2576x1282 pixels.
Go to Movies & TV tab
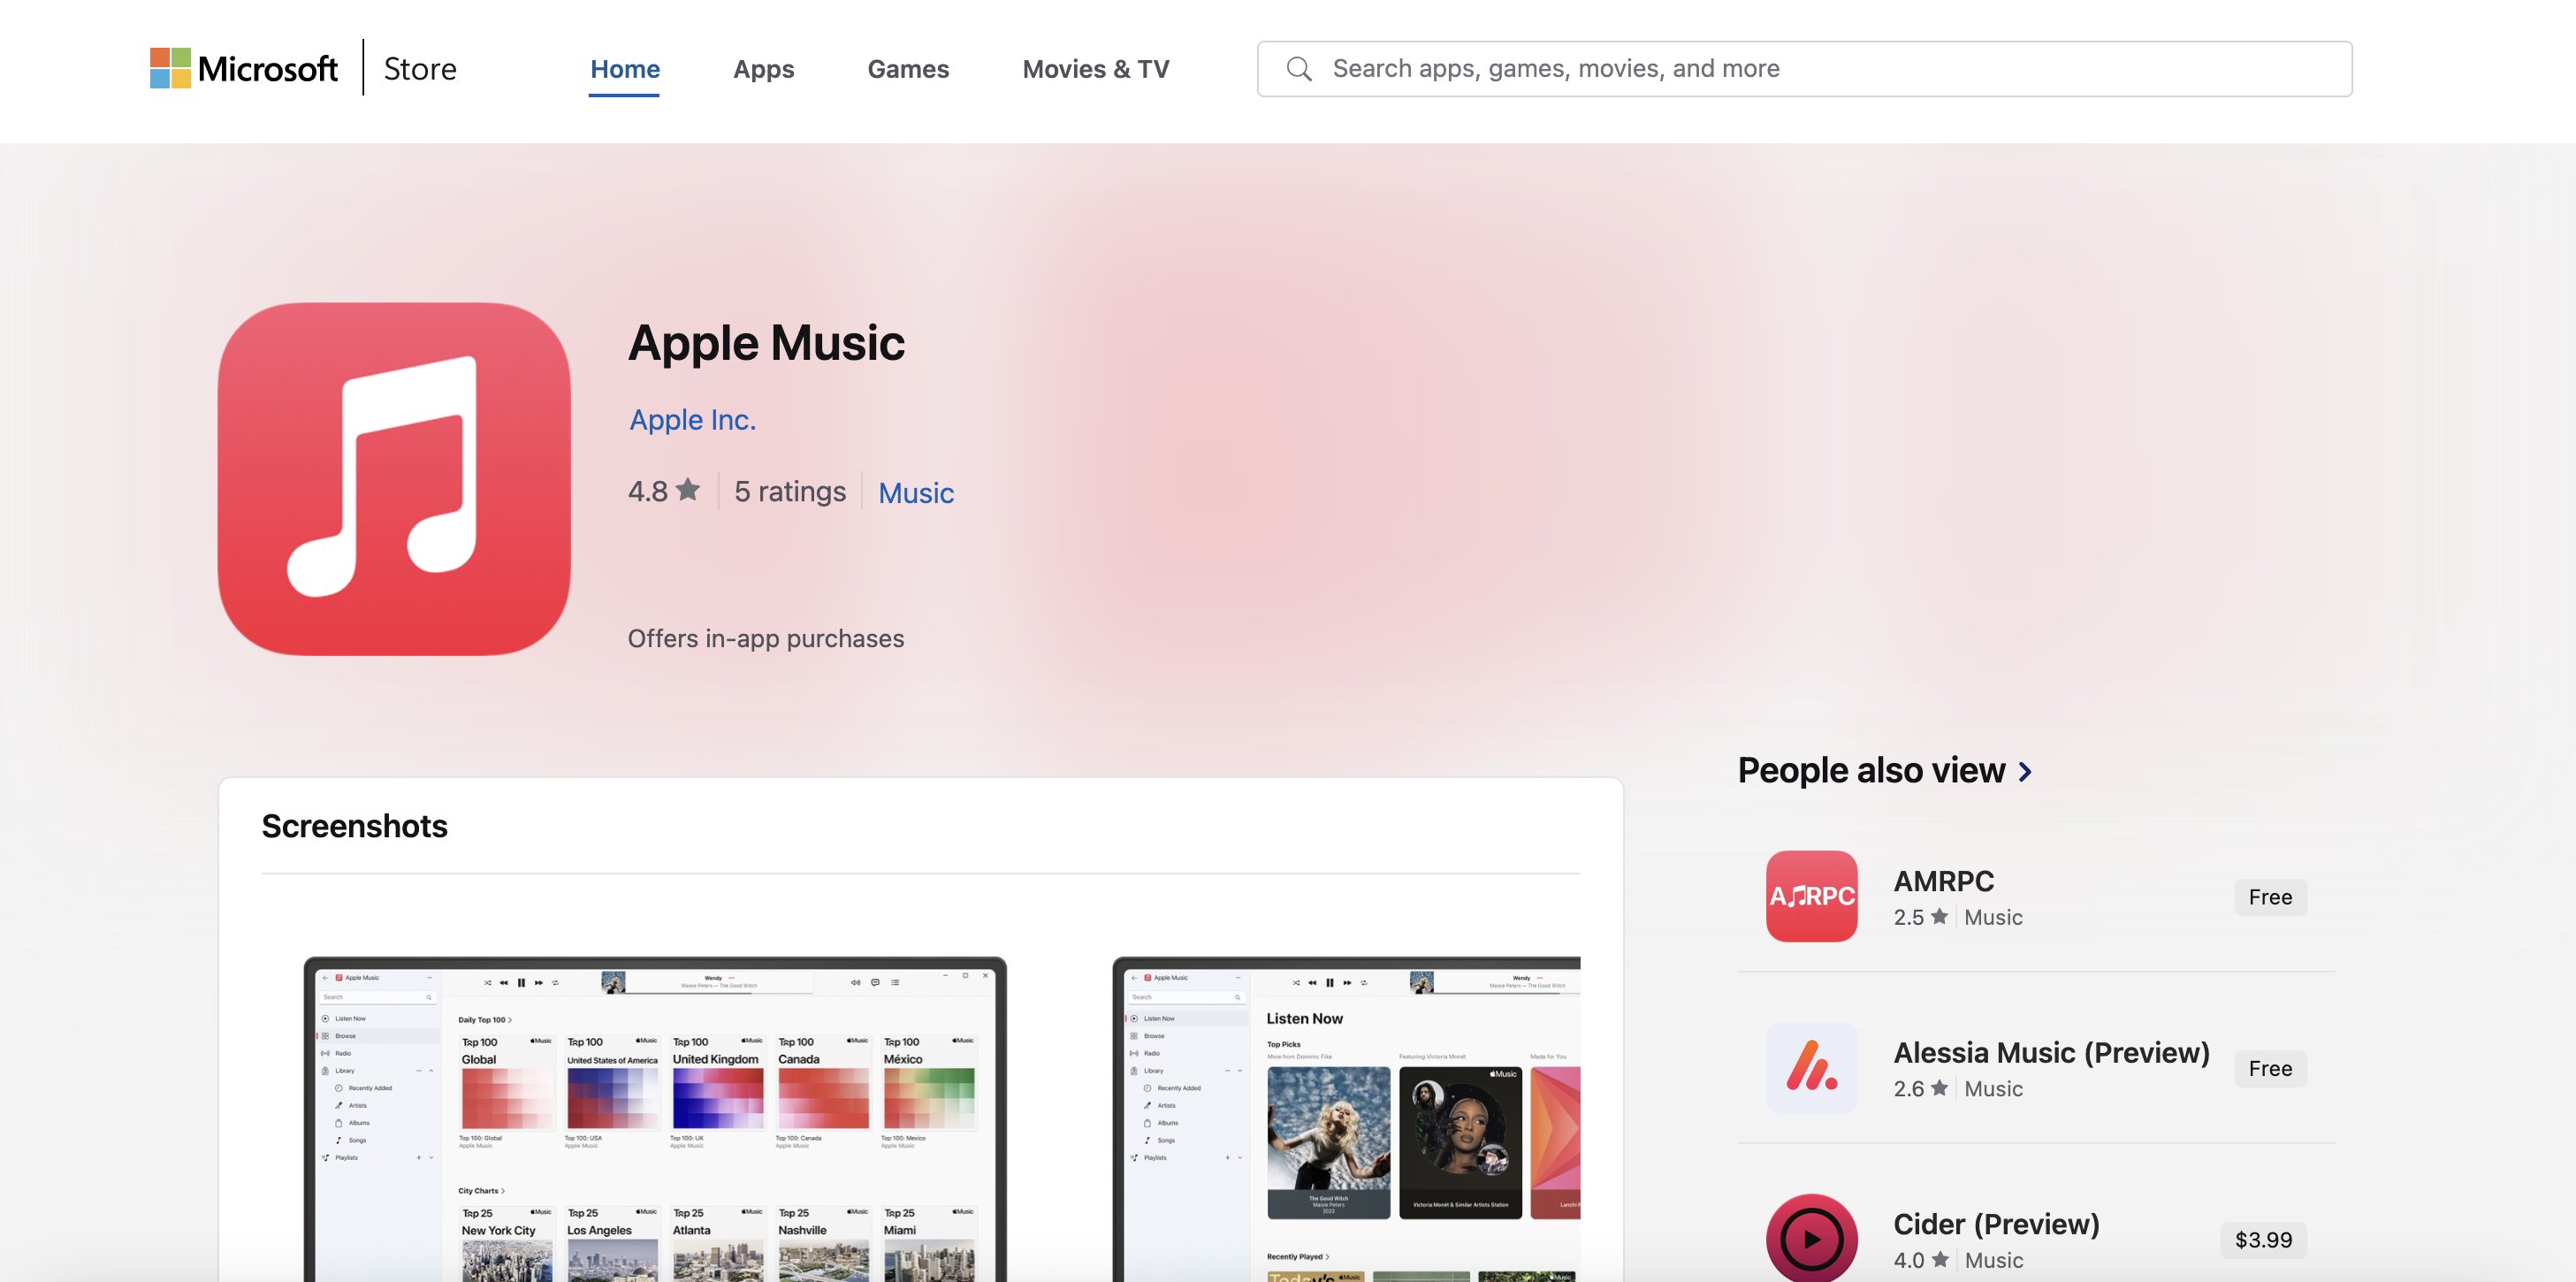tap(1096, 68)
